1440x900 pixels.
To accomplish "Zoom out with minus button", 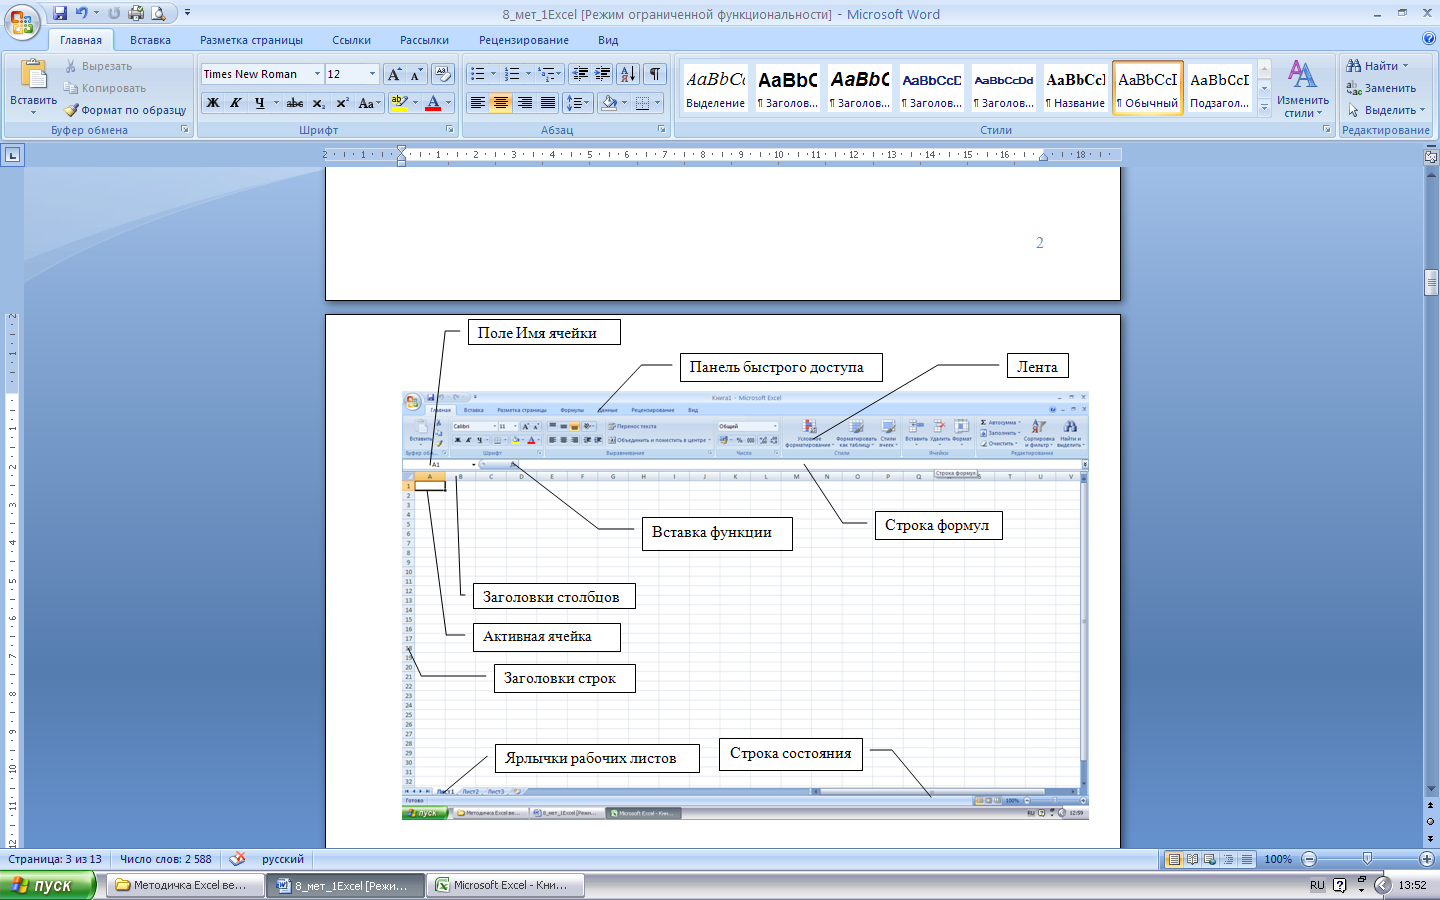I will [x=1309, y=859].
